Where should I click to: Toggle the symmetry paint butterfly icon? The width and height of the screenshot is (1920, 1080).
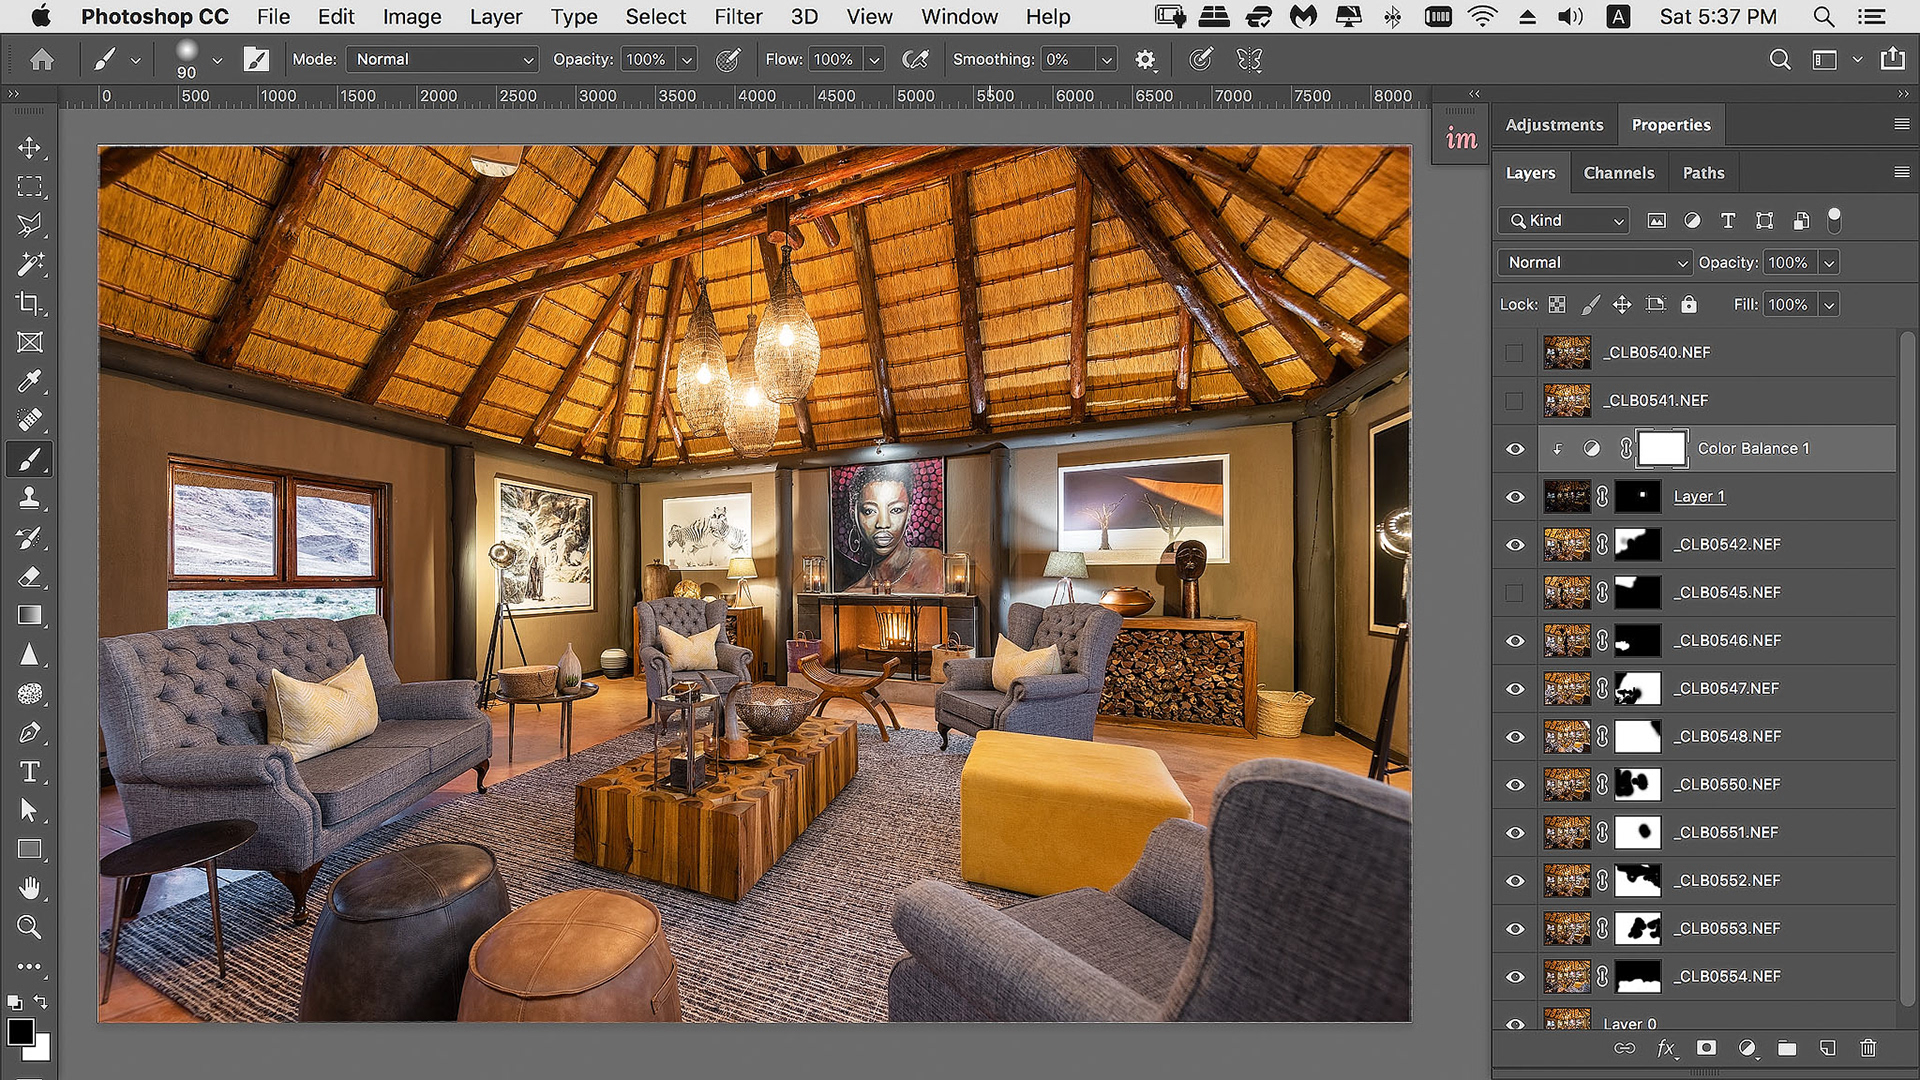click(1249, 60)
